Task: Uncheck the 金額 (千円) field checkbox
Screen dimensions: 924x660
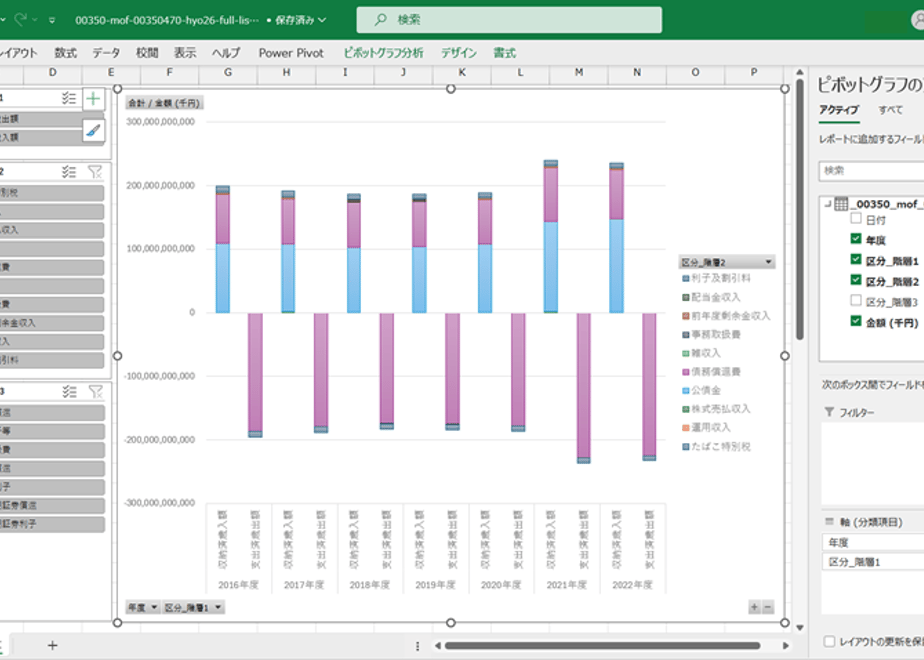Action: tap(856, 321)
